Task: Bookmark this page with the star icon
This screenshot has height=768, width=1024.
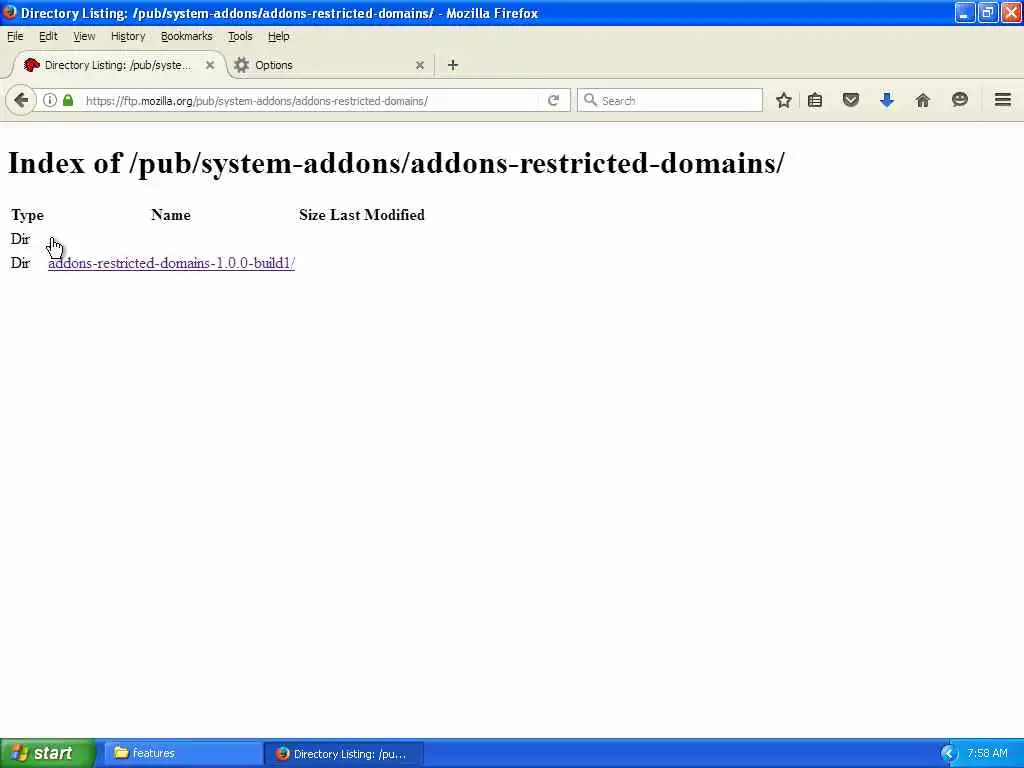Action: coord(784,101)
